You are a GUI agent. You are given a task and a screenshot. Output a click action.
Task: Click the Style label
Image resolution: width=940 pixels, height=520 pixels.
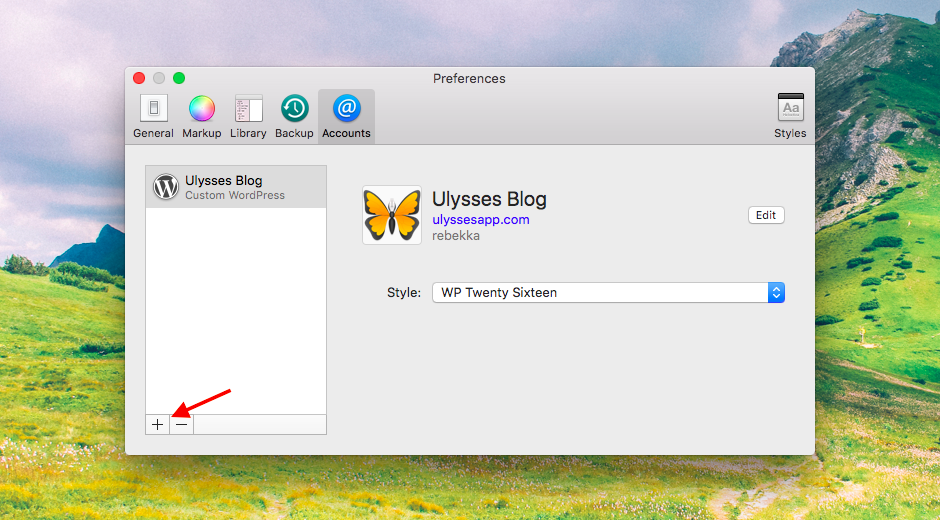pos(404,293)
